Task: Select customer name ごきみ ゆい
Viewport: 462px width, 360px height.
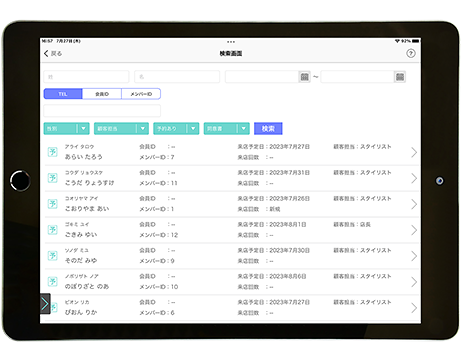Action: point(81,235)
